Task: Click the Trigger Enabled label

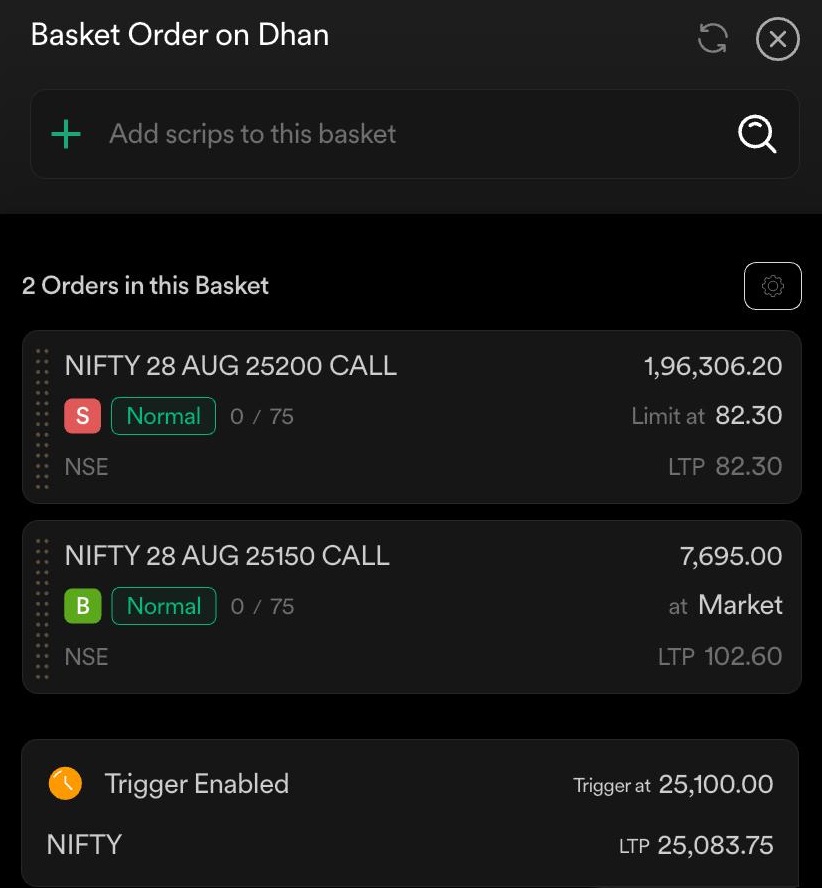Action: [196, 784]
